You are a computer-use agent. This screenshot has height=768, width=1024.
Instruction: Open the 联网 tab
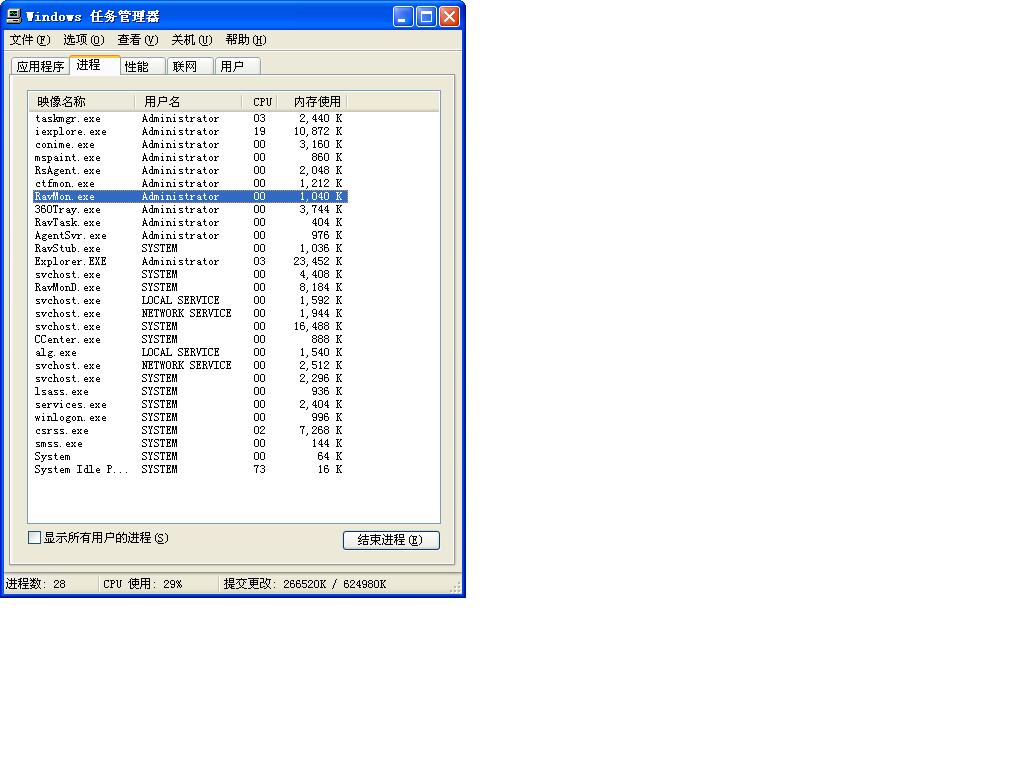[190, 67]
